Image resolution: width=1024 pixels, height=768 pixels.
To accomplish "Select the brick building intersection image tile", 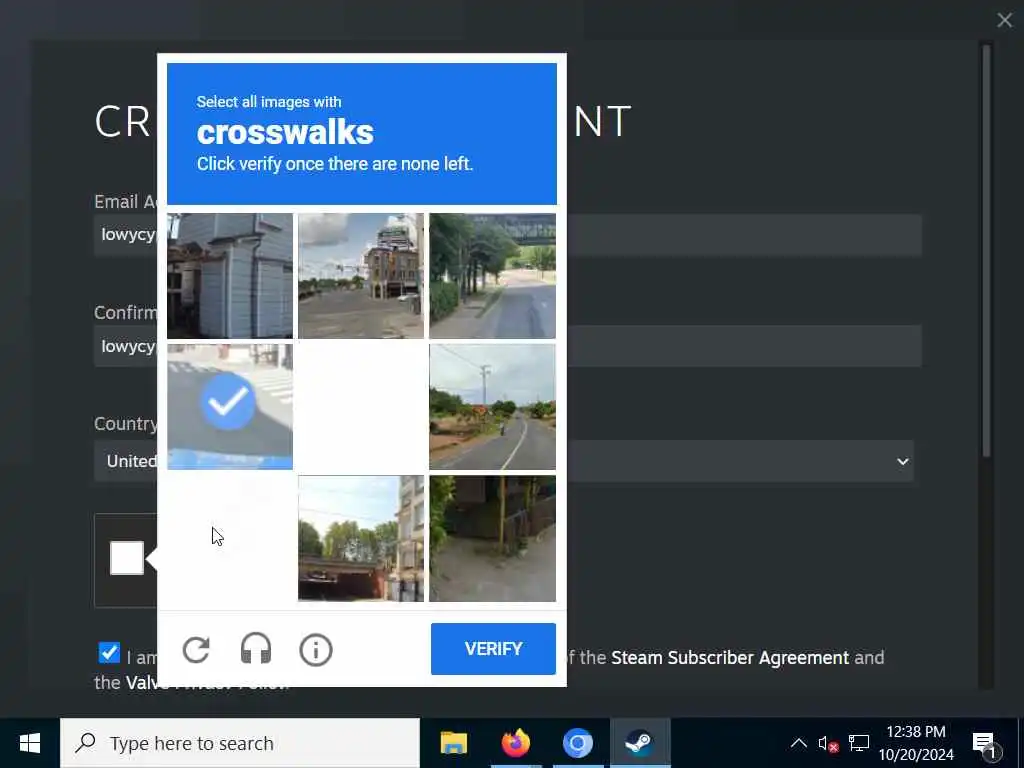I will tap(361, 276).
